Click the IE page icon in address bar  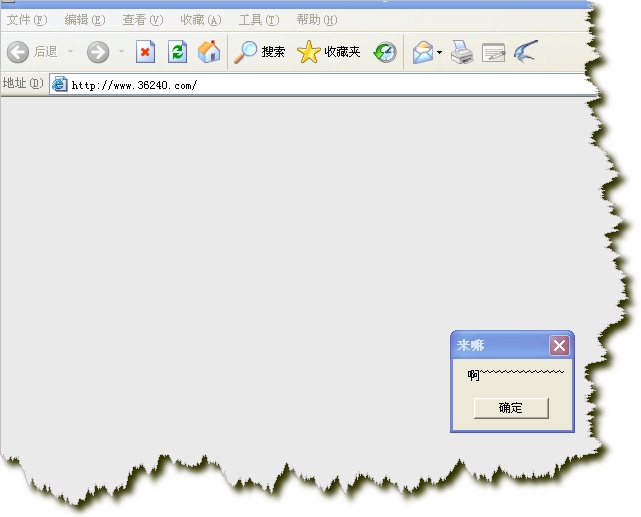click(x=60, y=84)
